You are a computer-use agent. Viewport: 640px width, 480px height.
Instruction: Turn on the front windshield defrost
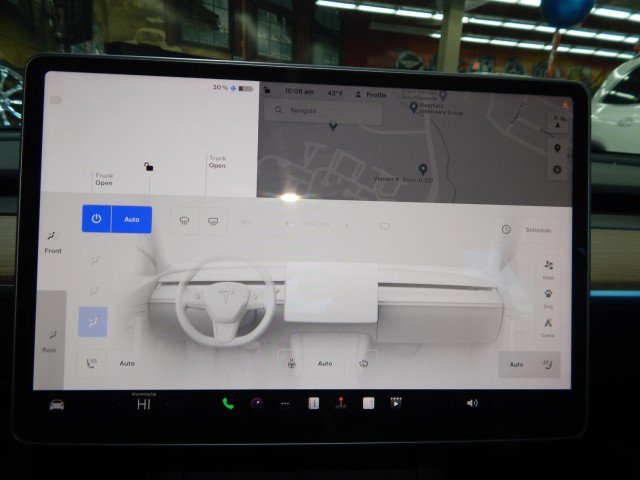[x=184, y=221]
